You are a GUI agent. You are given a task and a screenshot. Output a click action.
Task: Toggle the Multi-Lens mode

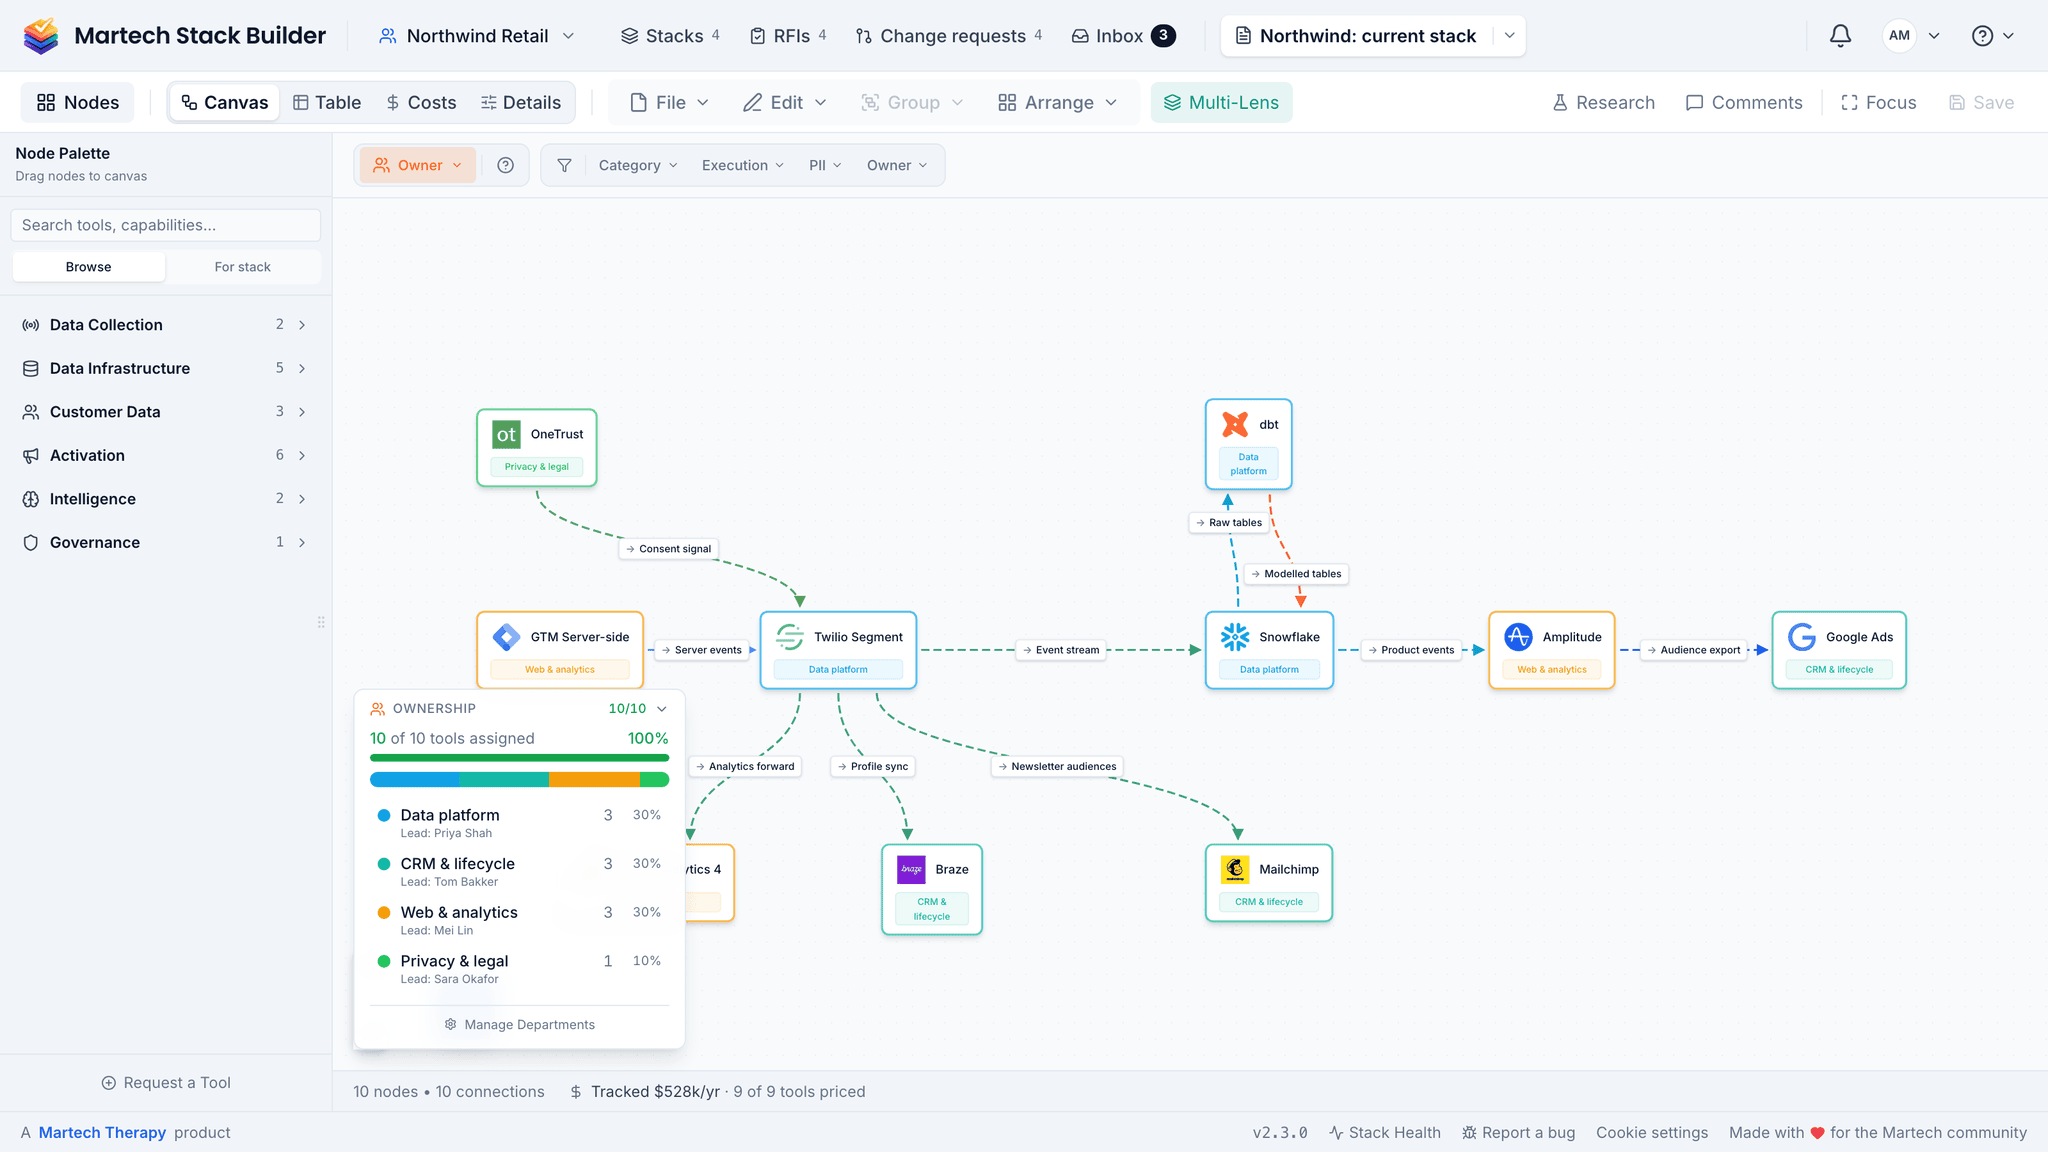click(x=1221, y=103)
